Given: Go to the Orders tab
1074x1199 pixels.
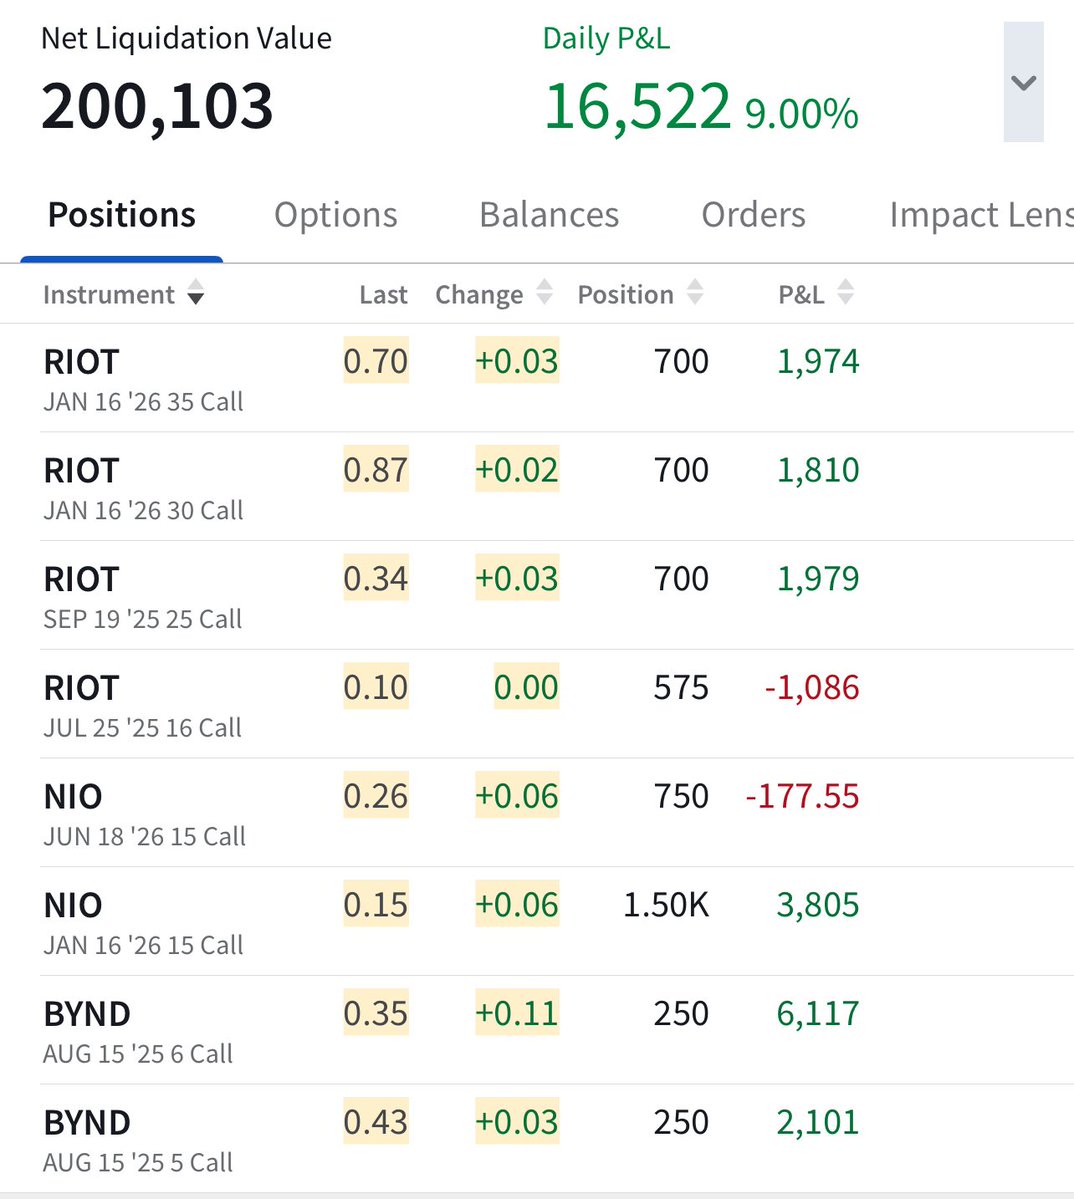Looking at the screenshot, I should pos(754,215).
